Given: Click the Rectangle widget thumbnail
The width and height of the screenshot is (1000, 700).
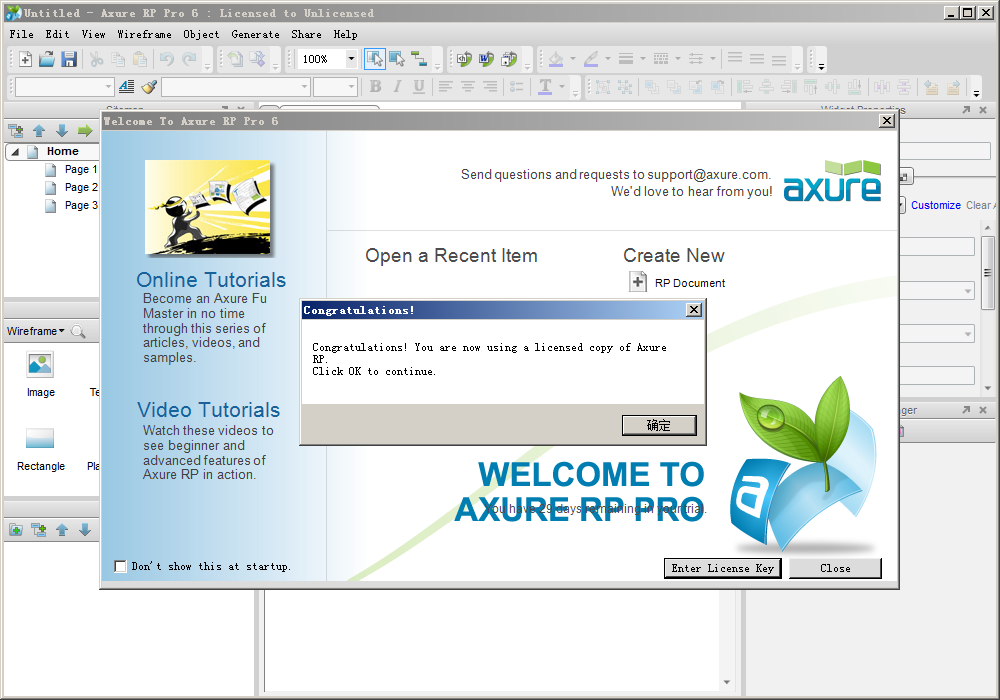Looking at the screenshot, I should tap(40, 439).
